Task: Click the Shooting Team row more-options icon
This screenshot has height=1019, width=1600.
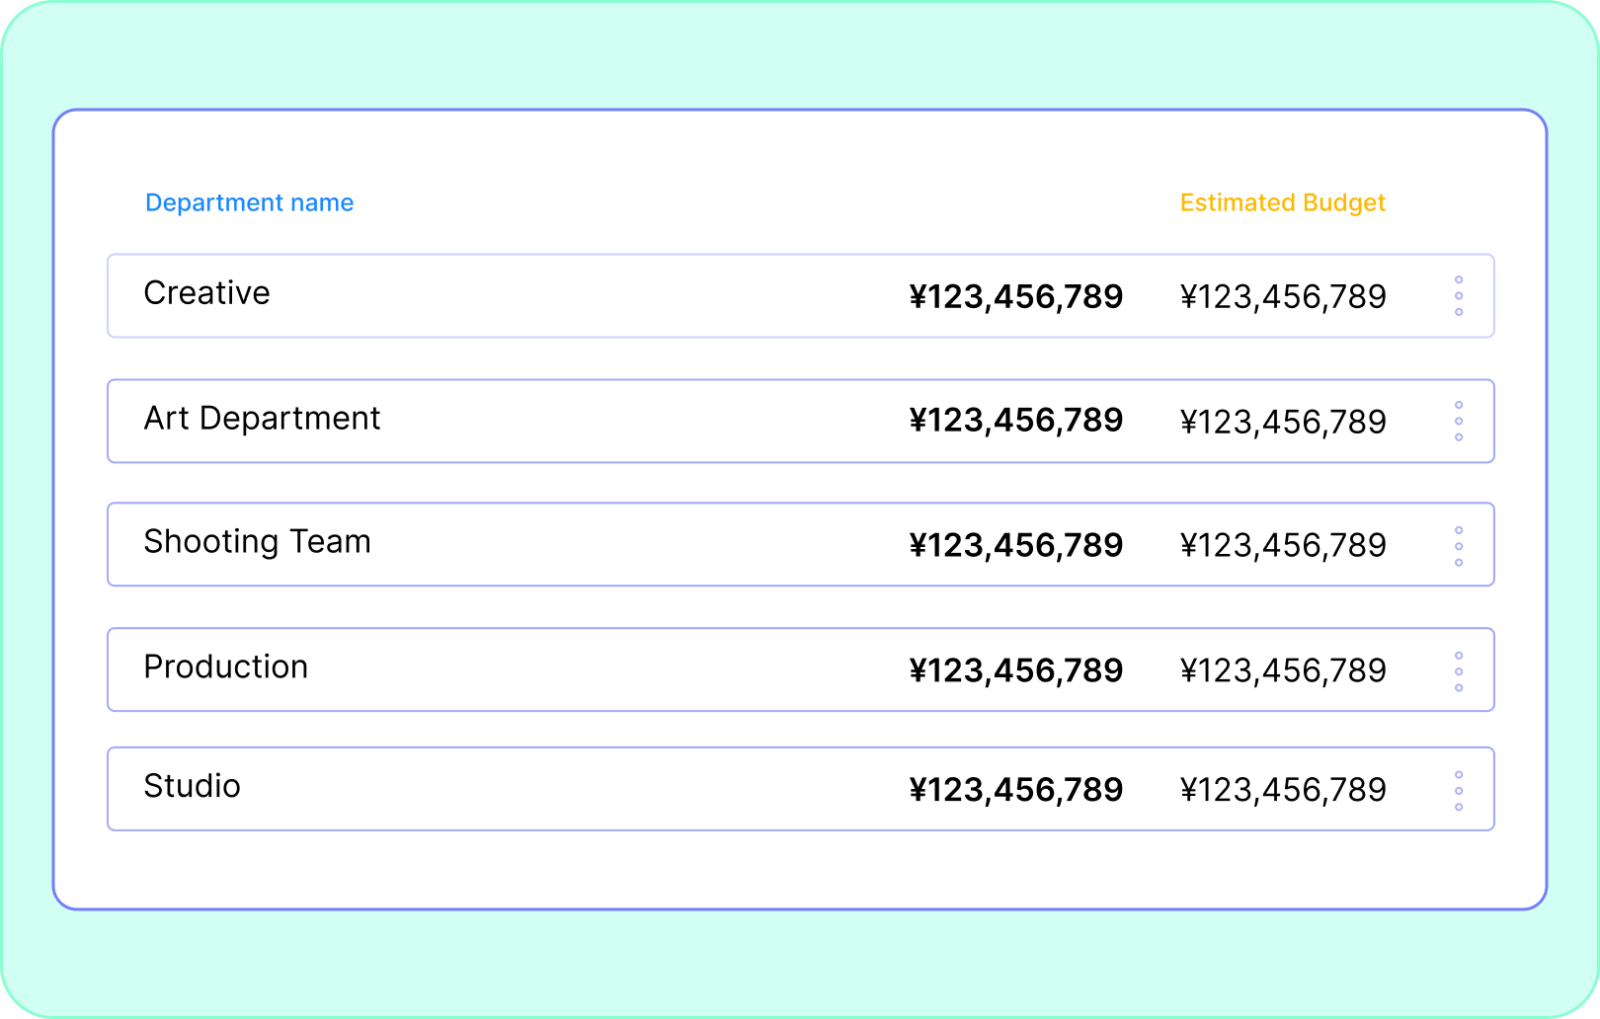Action: (x=1458, y=546)
